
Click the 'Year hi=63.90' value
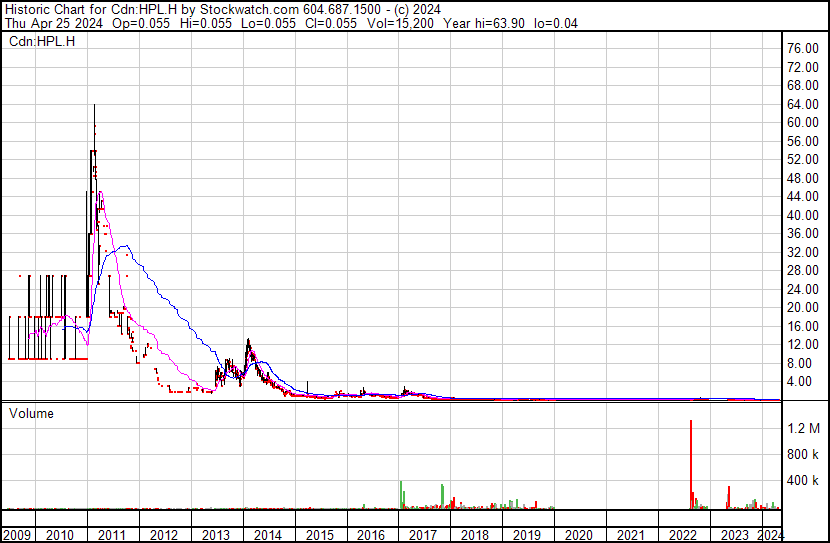click(484, 23)
